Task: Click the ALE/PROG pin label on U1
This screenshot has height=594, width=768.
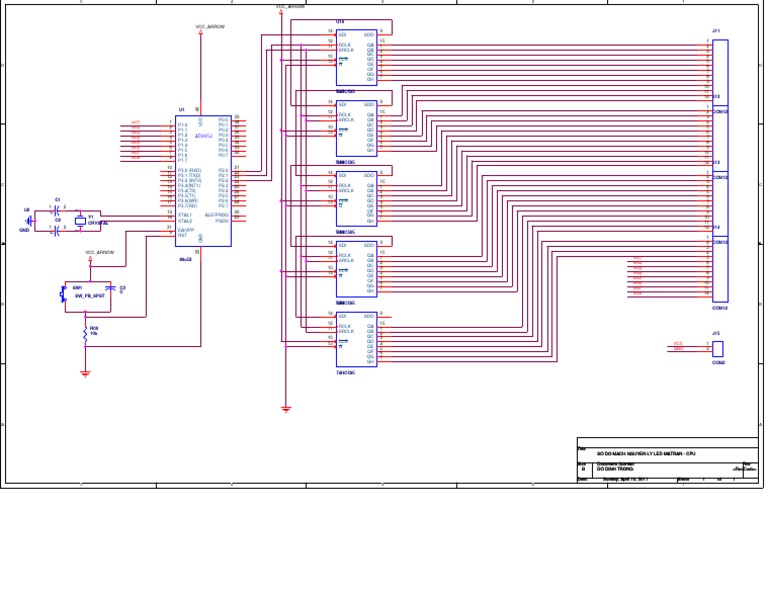Action: [216, 215]
